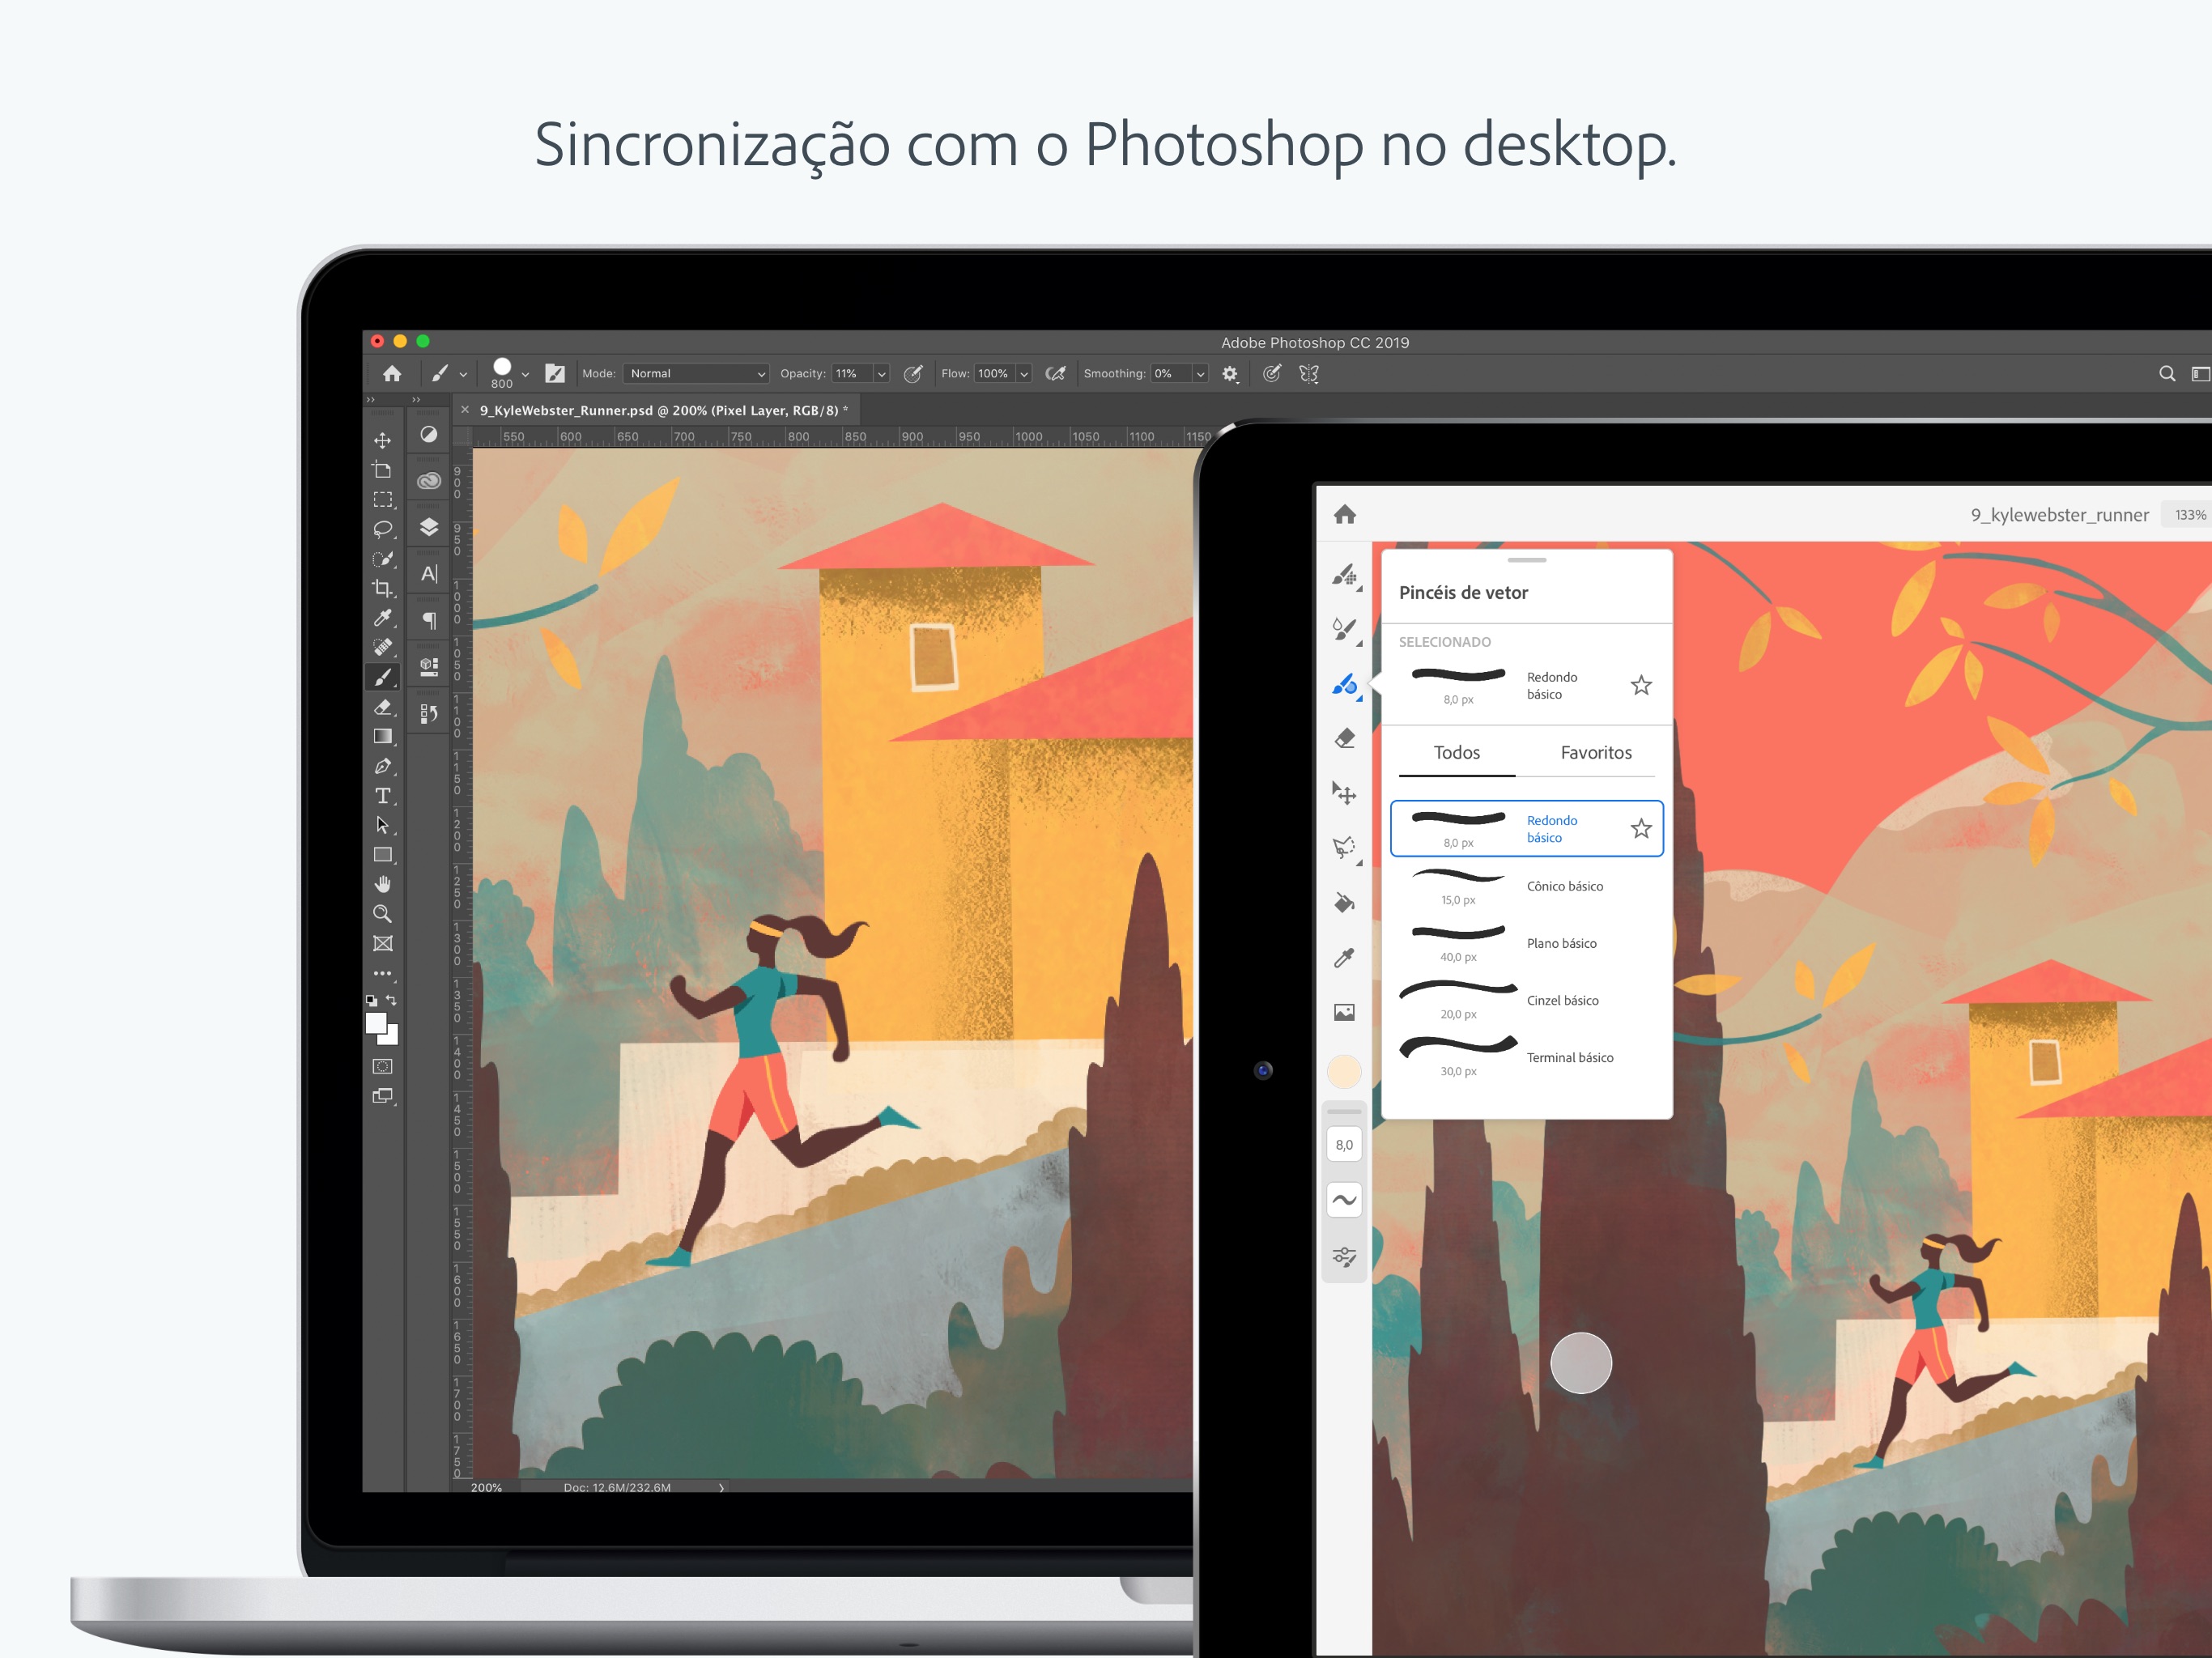
Task: Select the Zoom magnifier tool
Action: (382, 914)
